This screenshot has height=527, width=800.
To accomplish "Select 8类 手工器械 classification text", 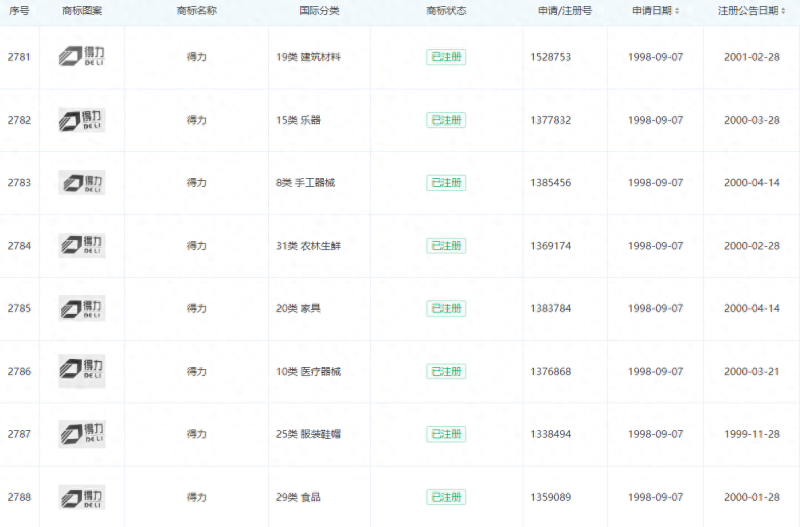I will tap(308, 183).
